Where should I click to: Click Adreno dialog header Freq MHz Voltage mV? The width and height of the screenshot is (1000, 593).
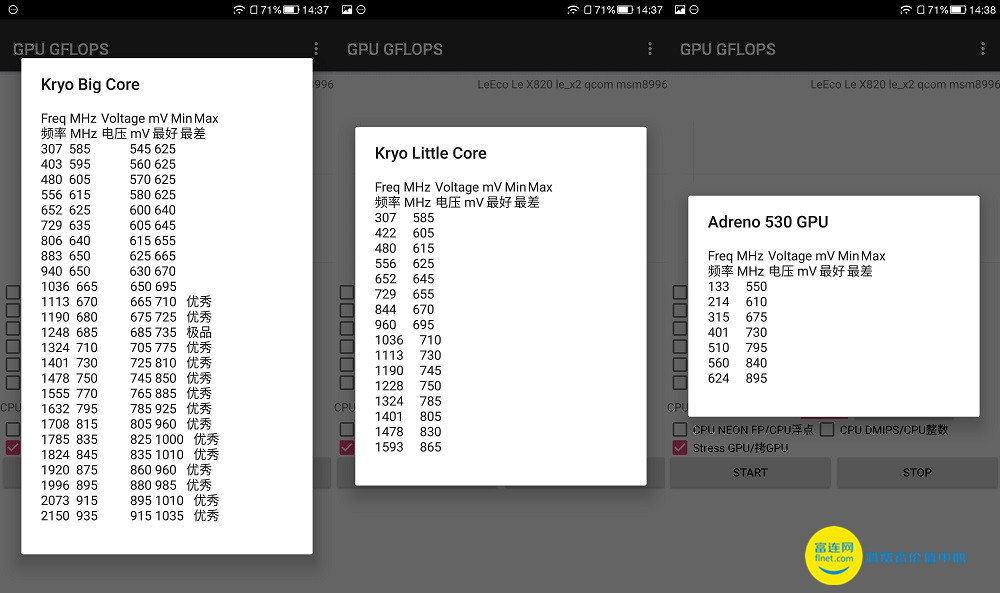pos(771,256)
